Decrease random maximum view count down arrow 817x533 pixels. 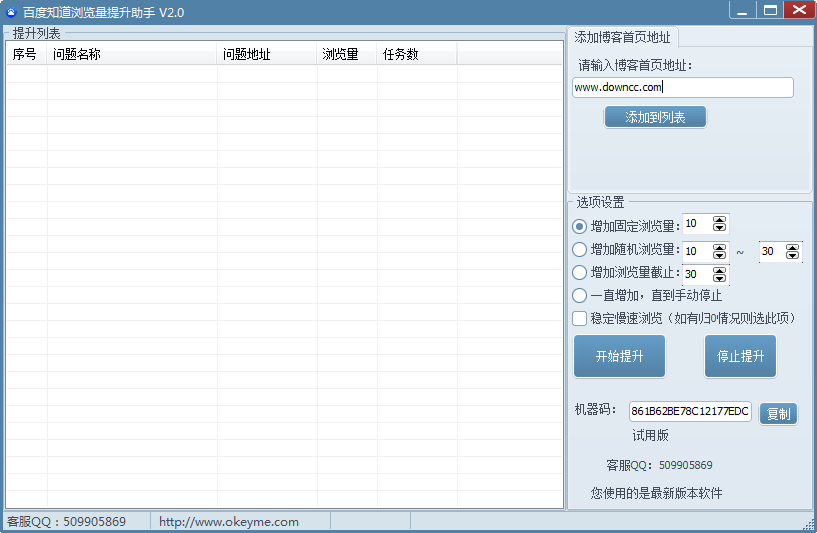tap(792, 255)
